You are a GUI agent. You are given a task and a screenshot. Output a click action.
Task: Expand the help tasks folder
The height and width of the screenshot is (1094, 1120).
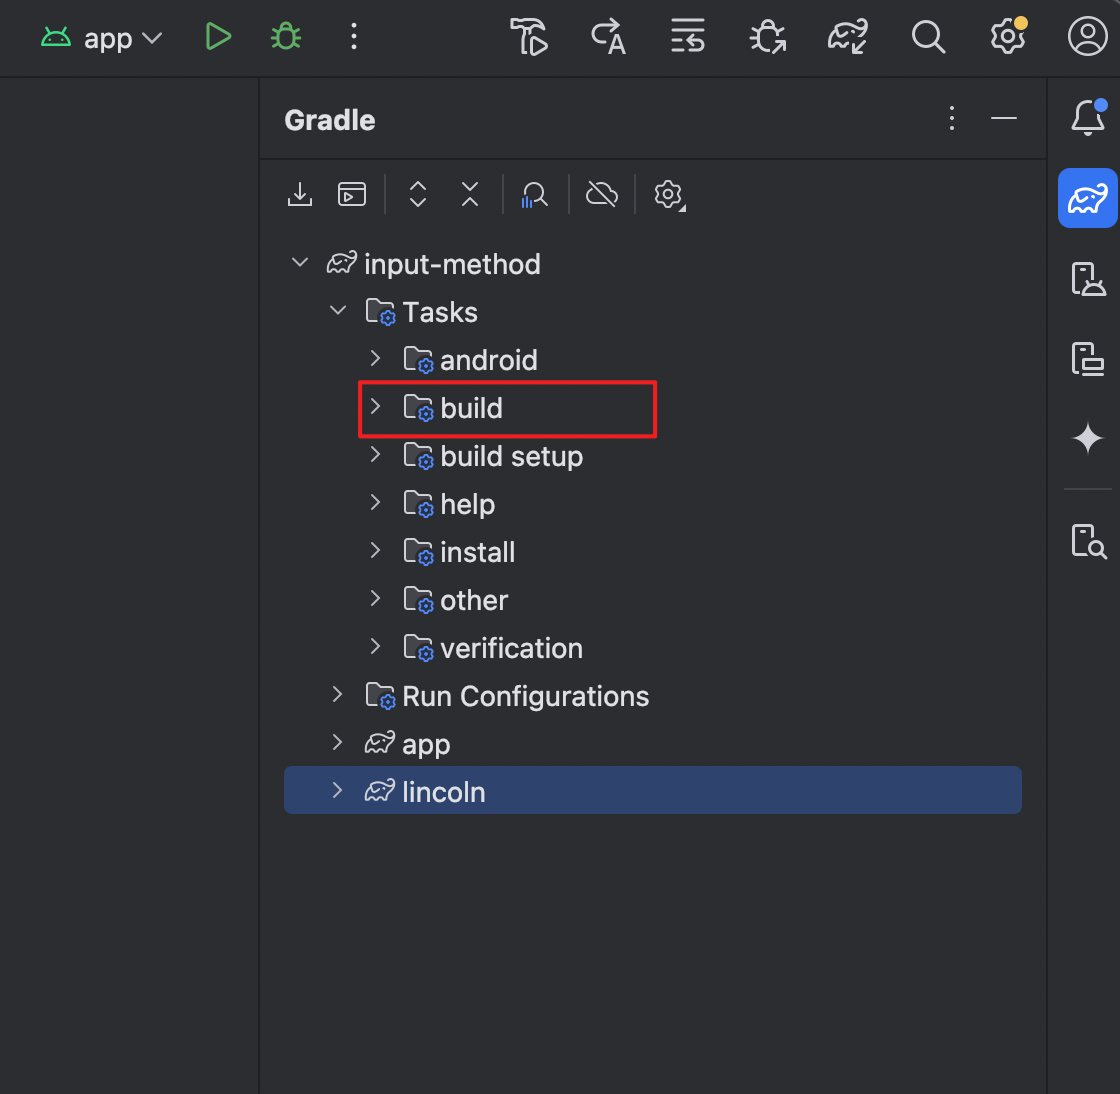376,503
